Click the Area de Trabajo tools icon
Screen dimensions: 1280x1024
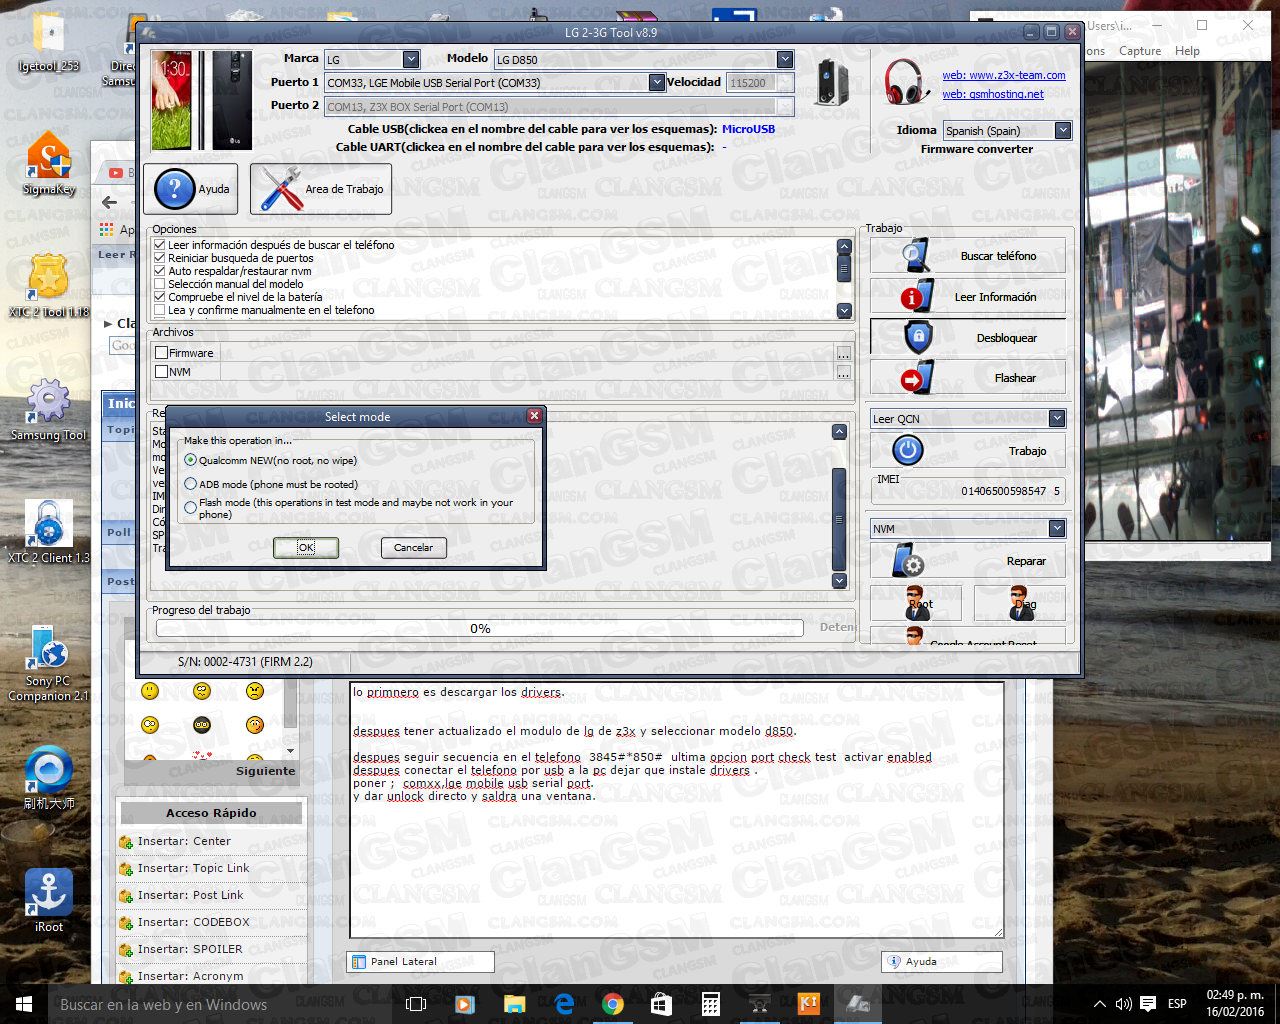[281, 189]
